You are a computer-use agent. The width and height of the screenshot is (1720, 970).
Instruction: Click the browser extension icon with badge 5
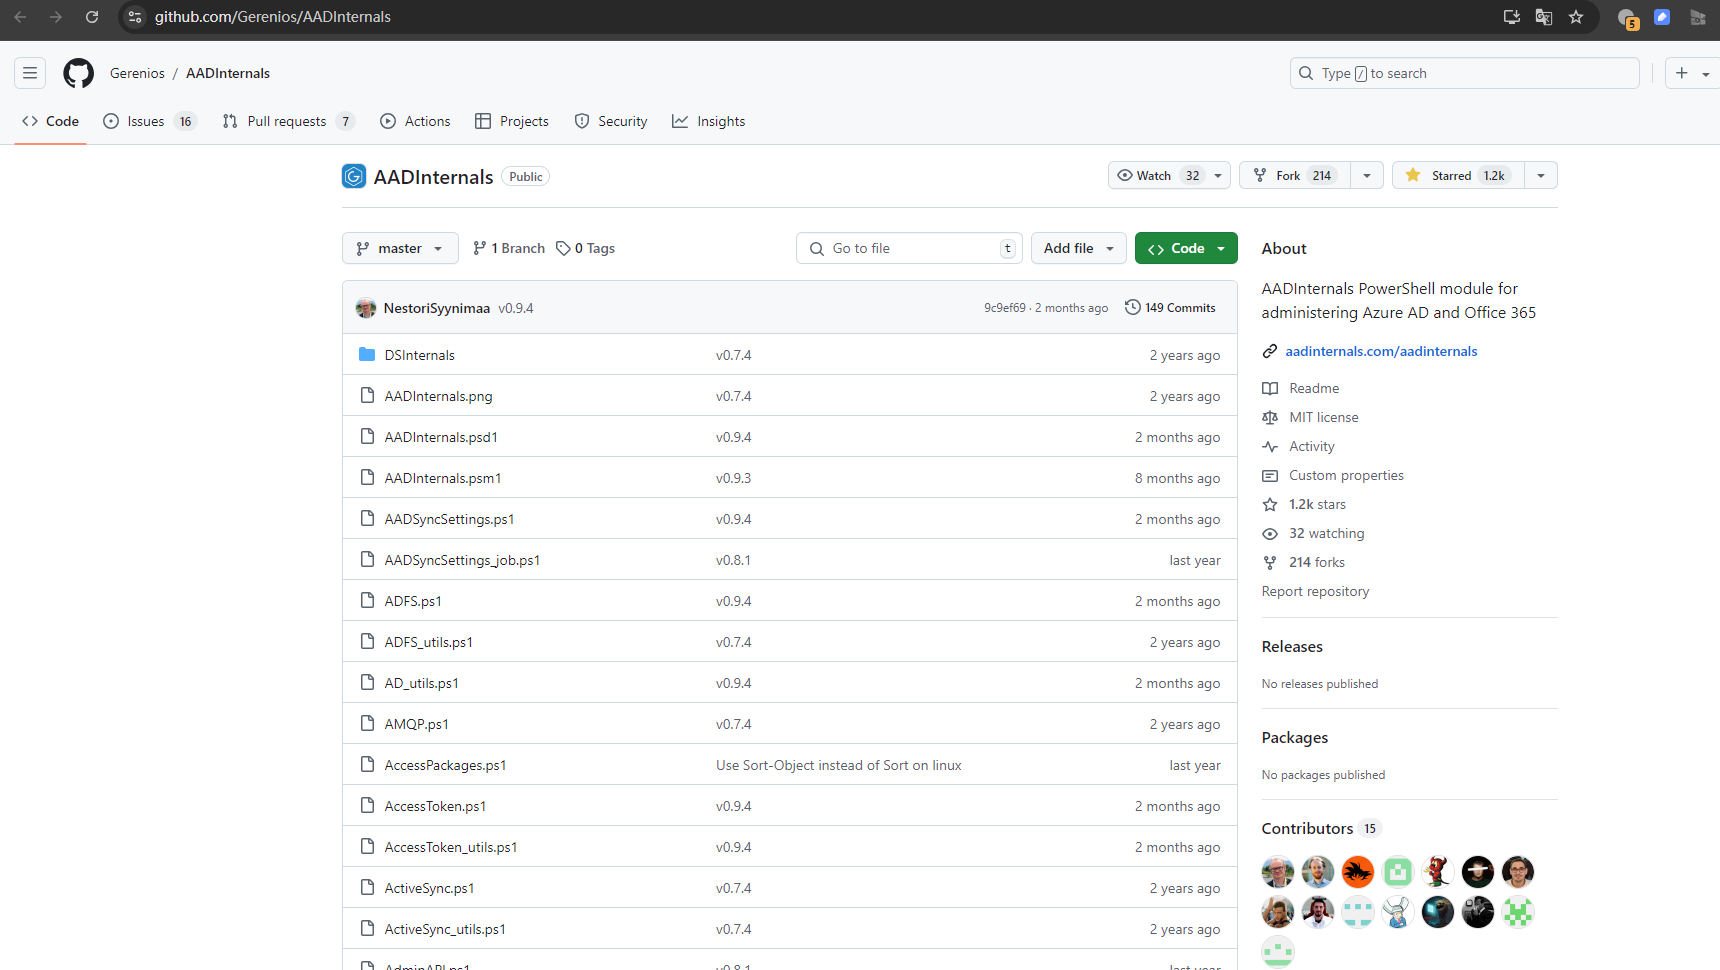(1627, 18)
